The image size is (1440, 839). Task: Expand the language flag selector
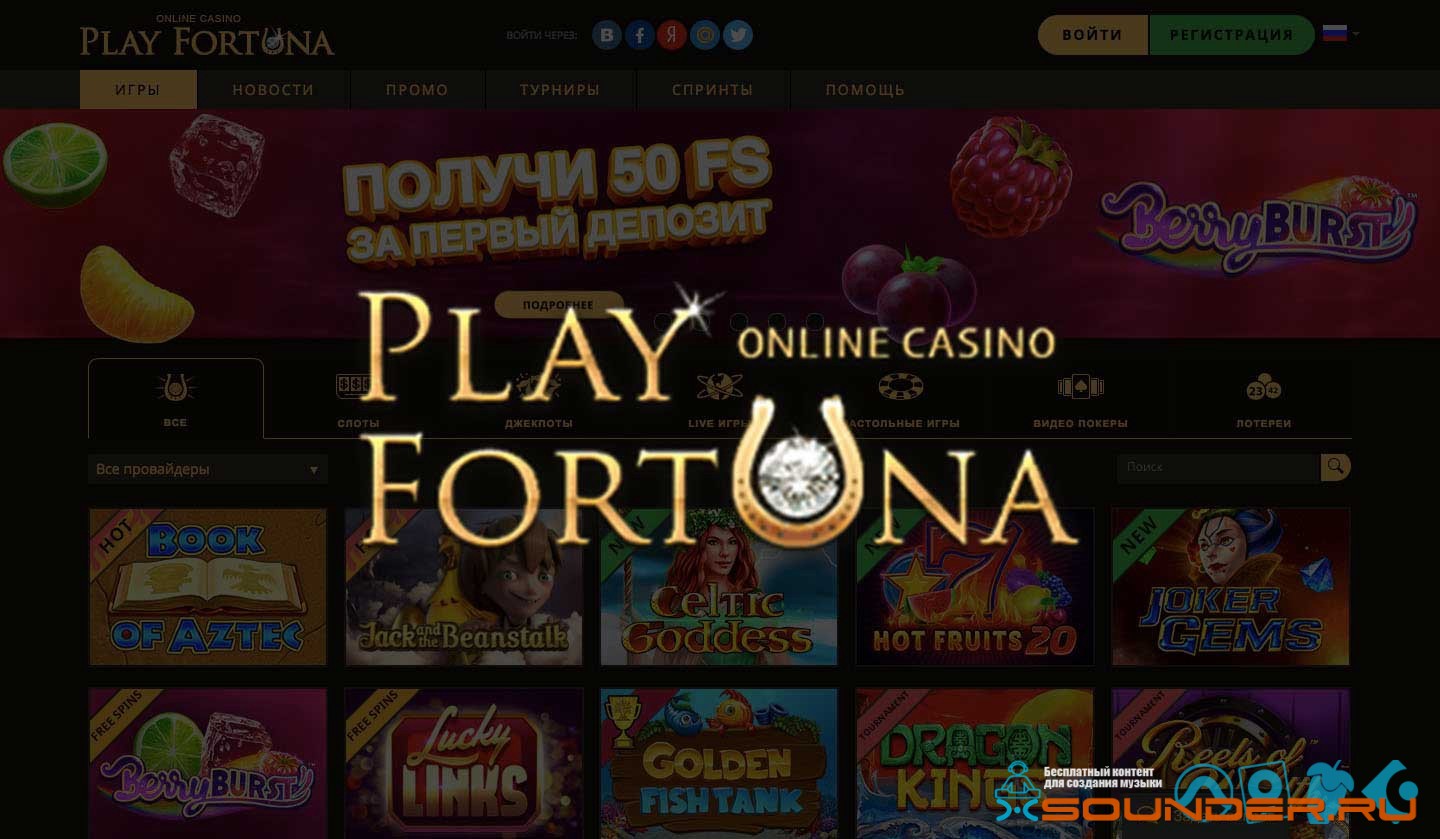tap(1340, 34)
